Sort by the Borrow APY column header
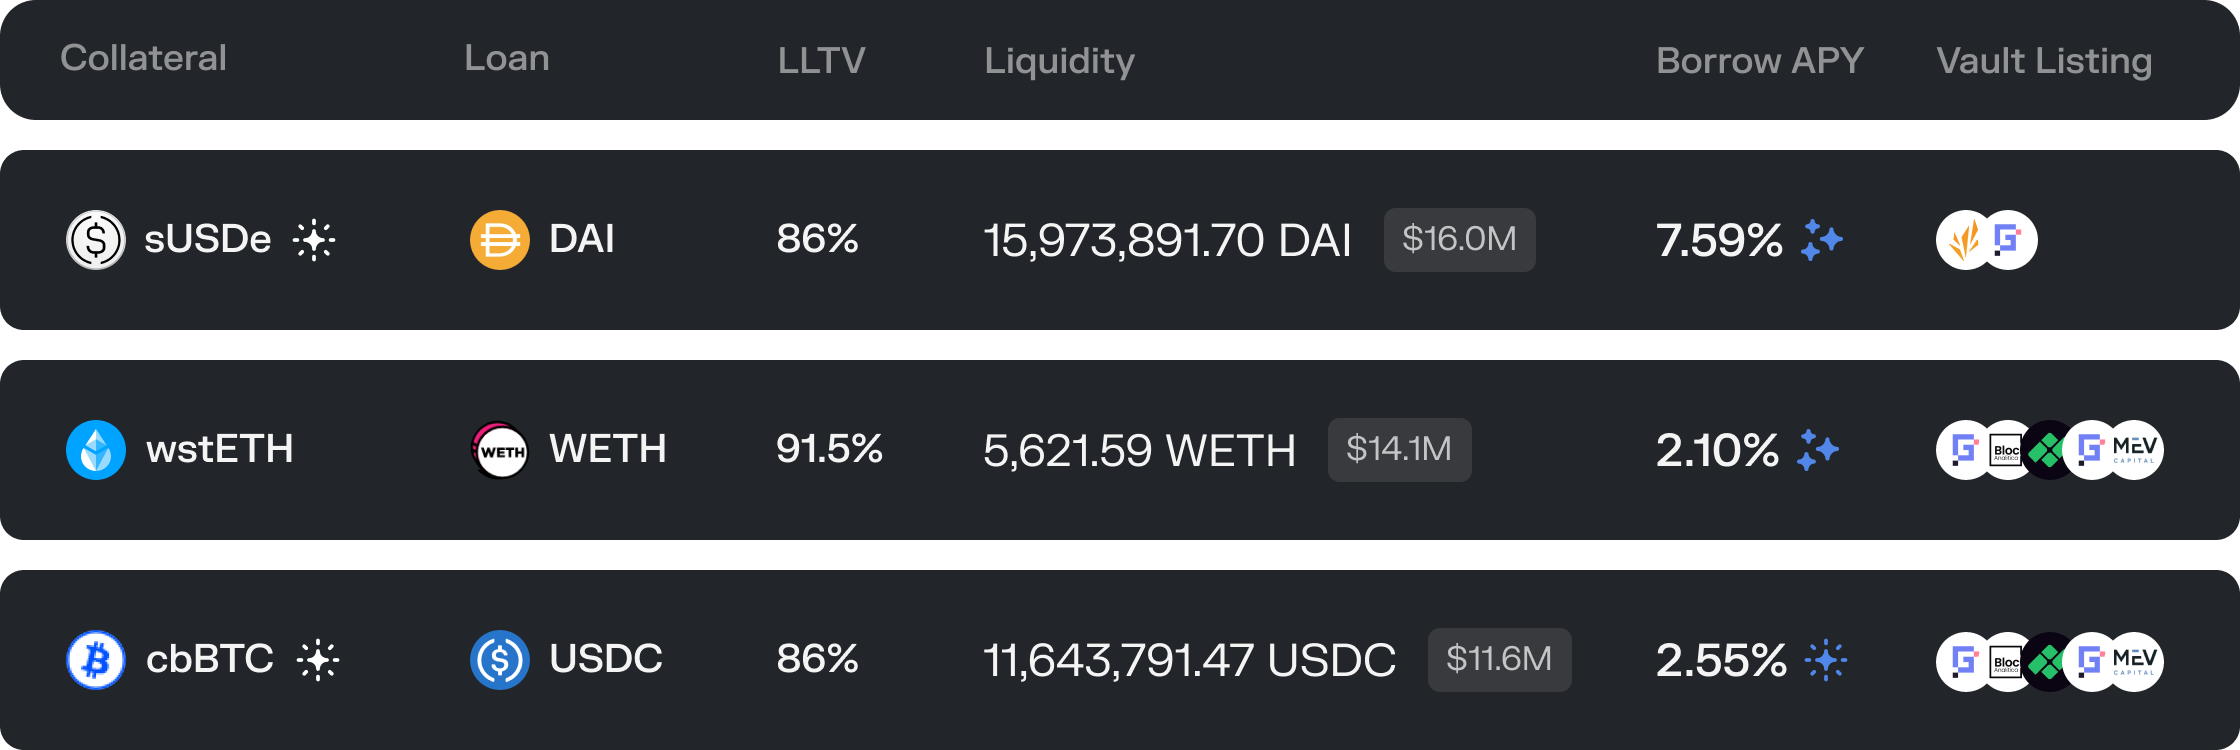 coord(1760,60)
